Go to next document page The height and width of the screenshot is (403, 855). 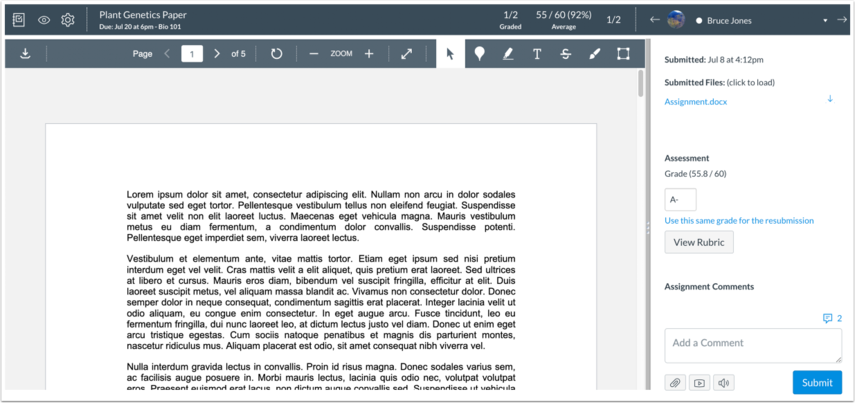click(217, 54)
